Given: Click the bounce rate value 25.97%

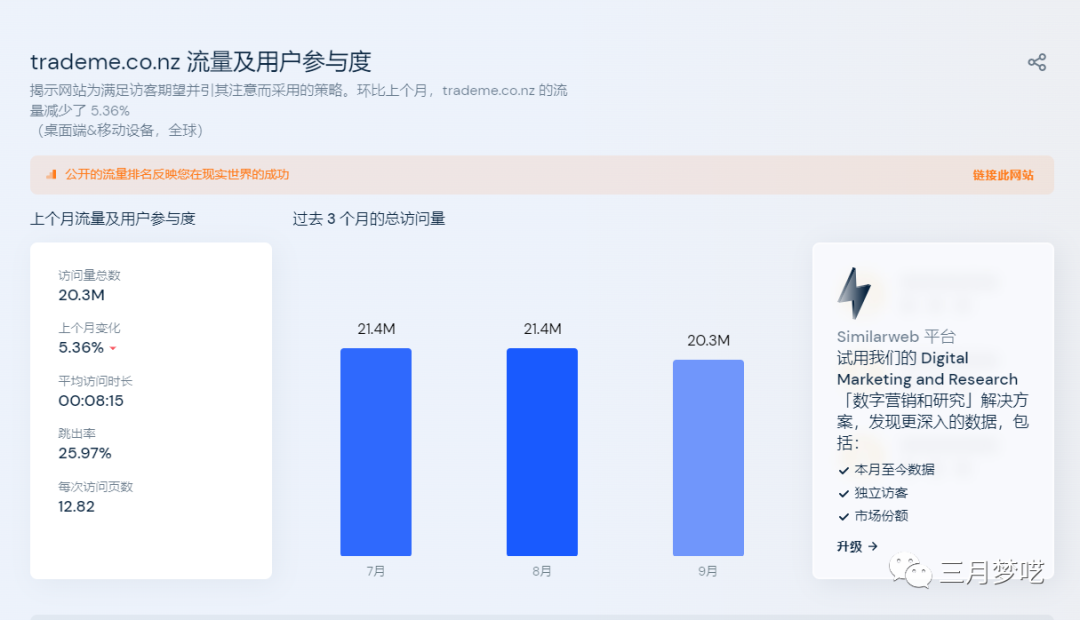Looking at the screenshot, I should [x=85, y=453].
